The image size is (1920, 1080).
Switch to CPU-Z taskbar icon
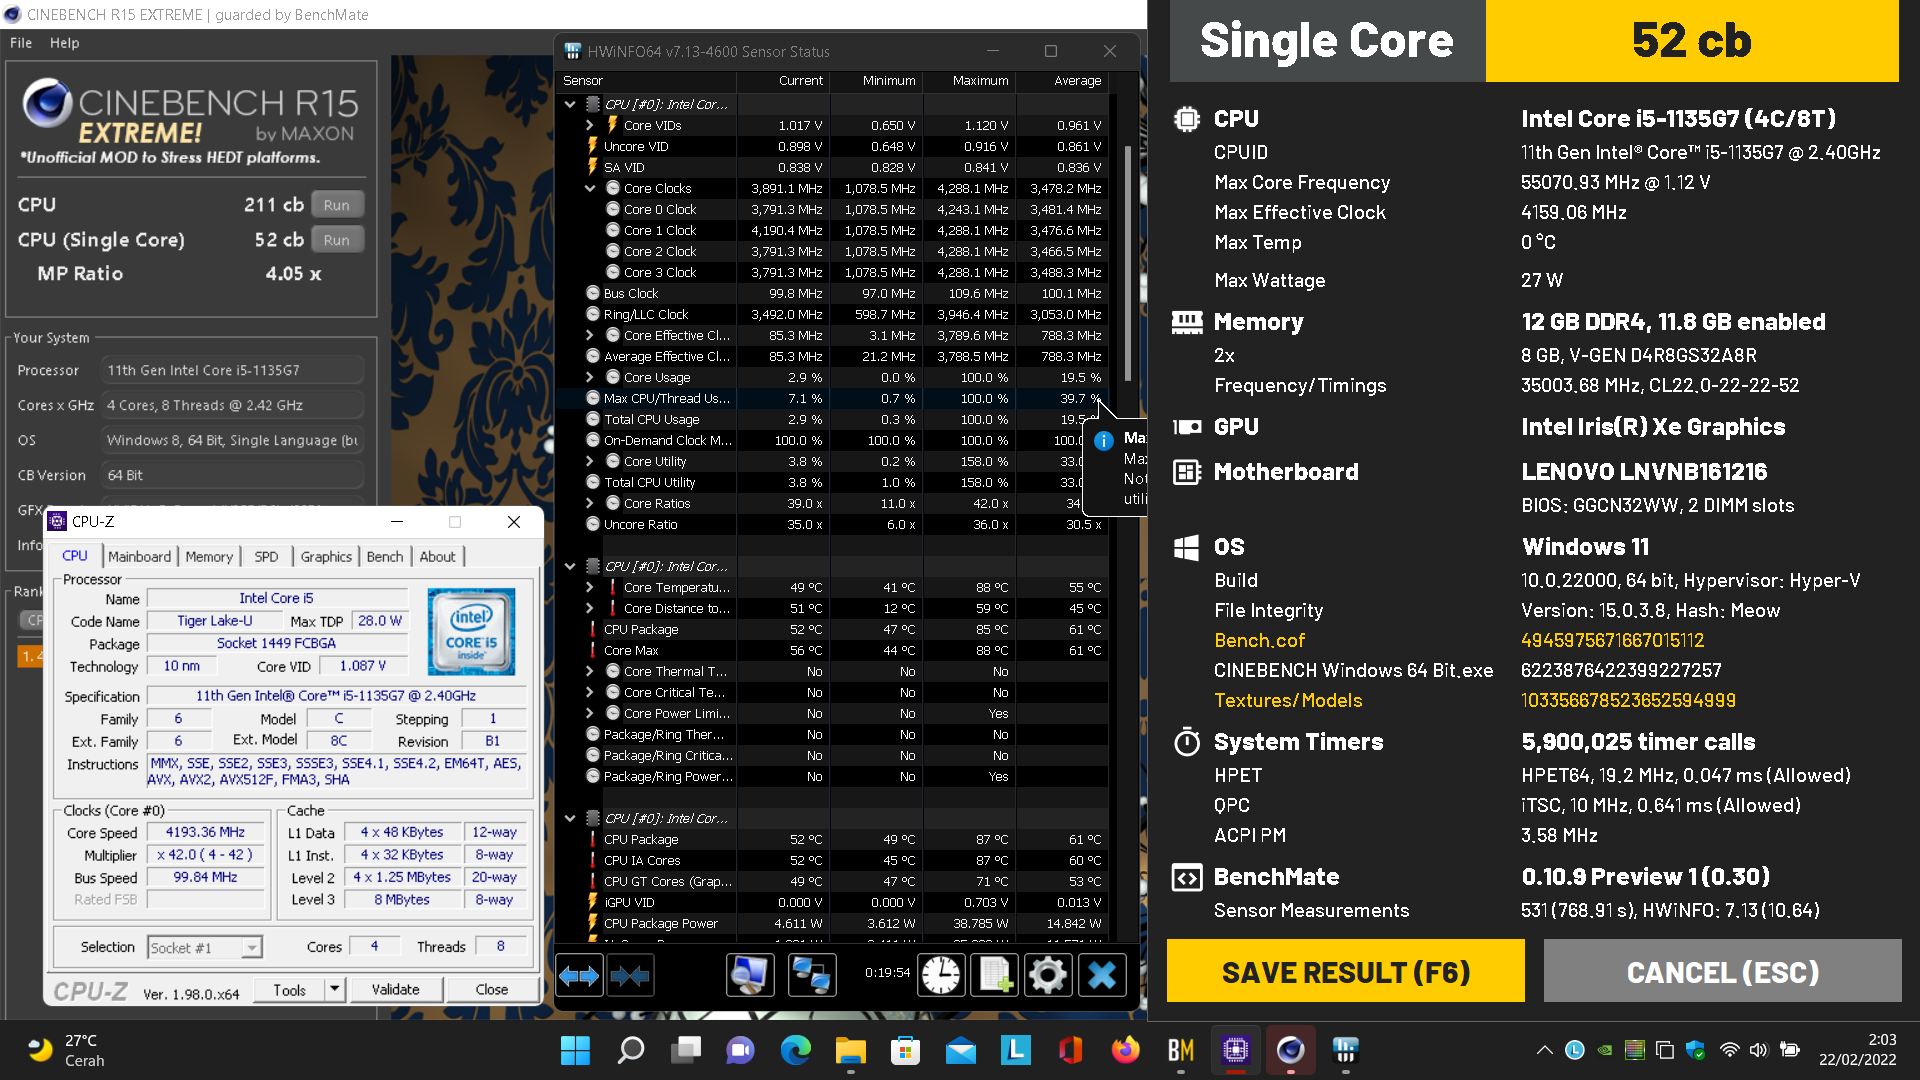tap(1235, 1050)
